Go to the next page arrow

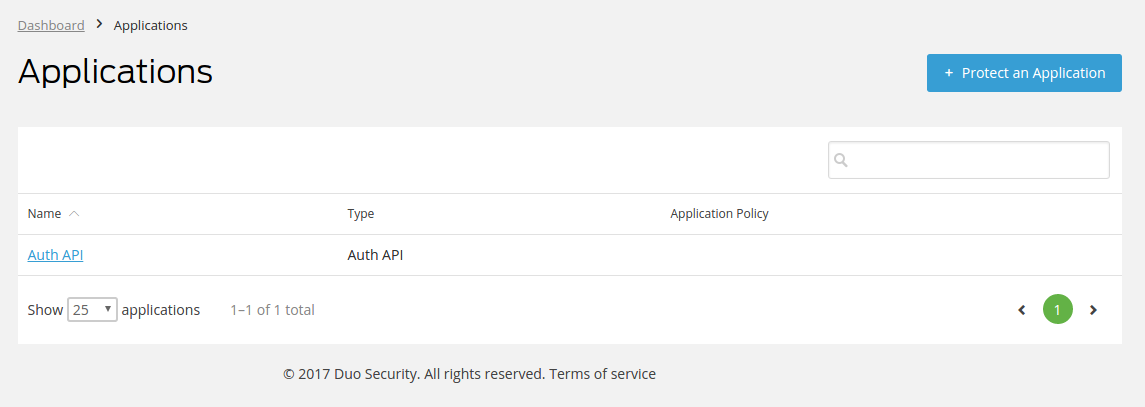point(1093,310)
